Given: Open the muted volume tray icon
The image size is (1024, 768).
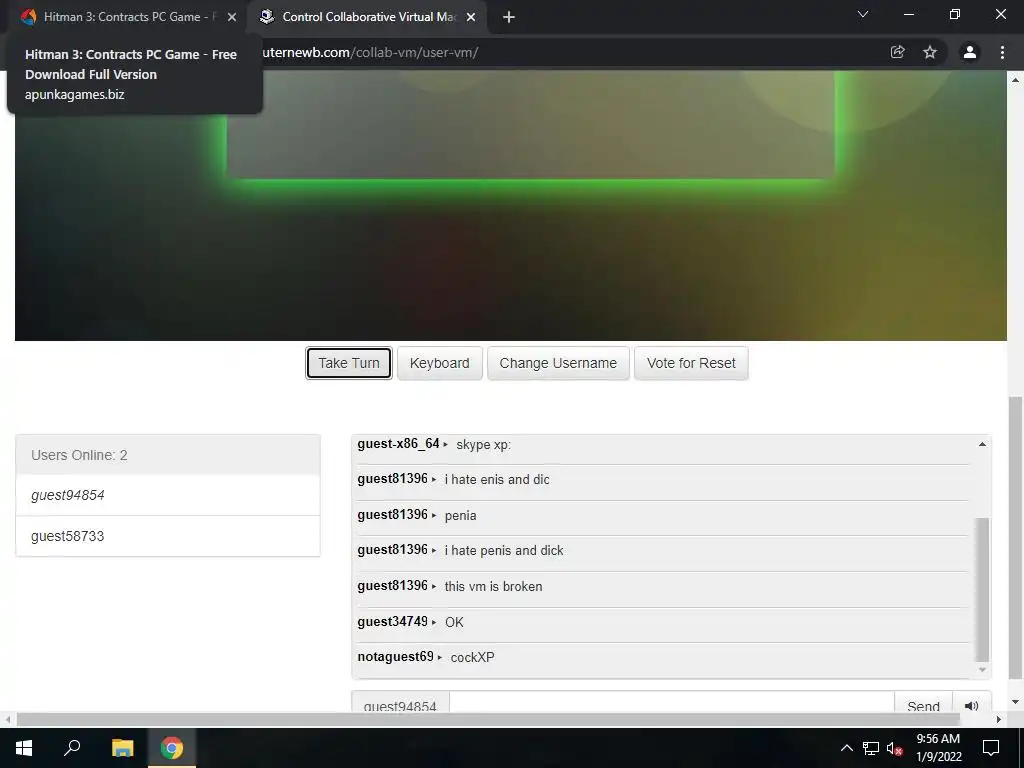Looking at the screenshot, I should 894,748.
